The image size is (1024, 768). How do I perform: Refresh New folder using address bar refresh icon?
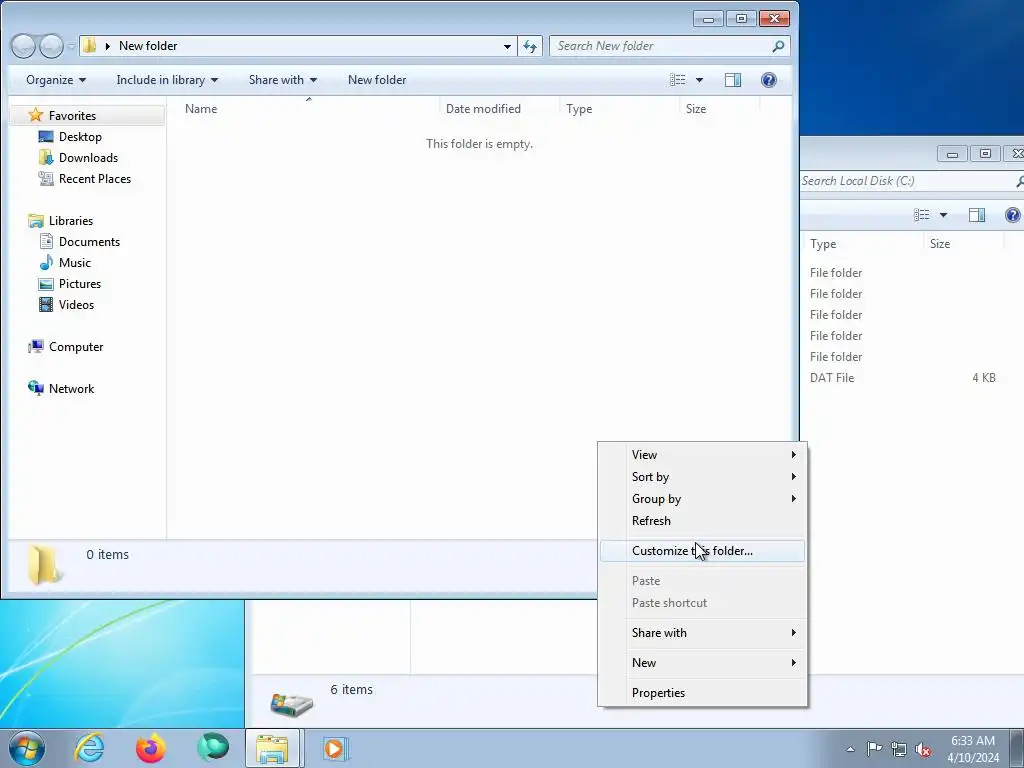pyautogui.click(x=530, y=46)
